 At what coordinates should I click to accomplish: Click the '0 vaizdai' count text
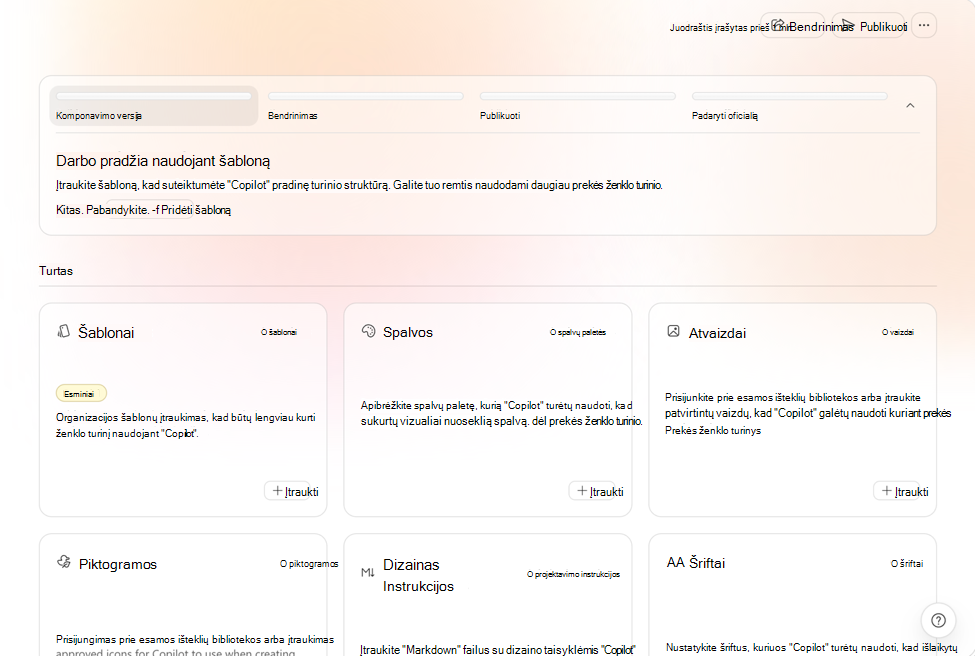point(898,332)
